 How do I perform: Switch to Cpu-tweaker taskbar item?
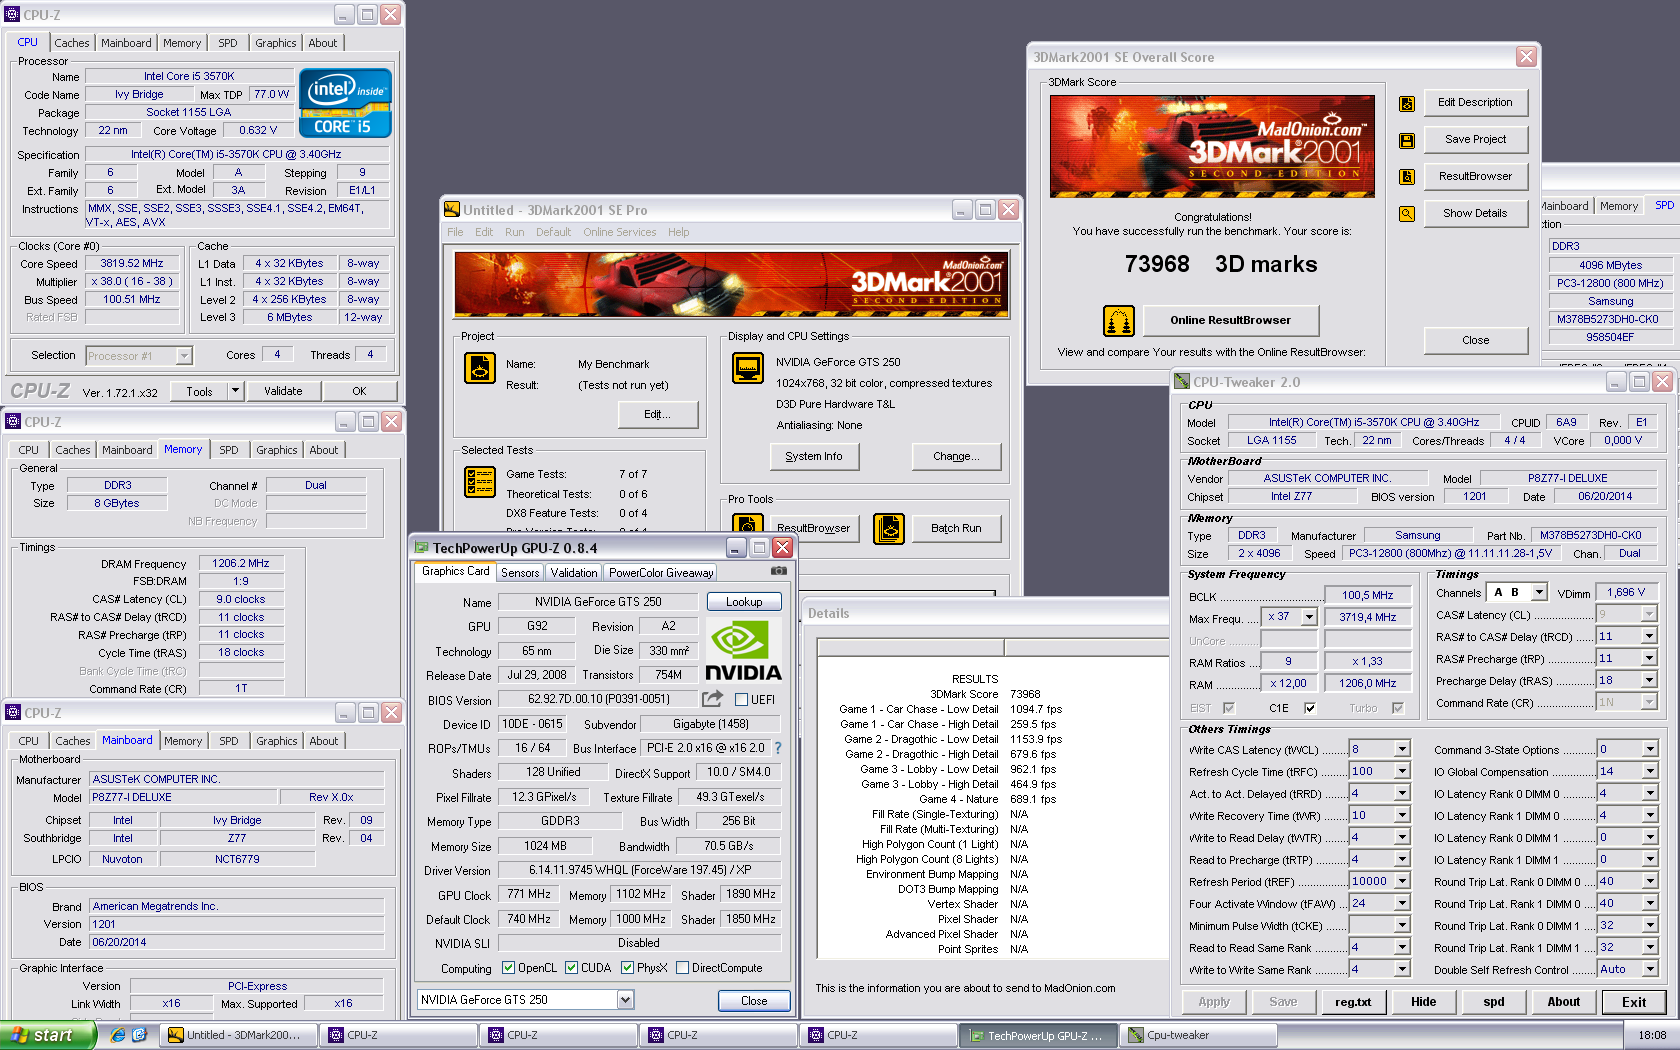(1198, 1035)
